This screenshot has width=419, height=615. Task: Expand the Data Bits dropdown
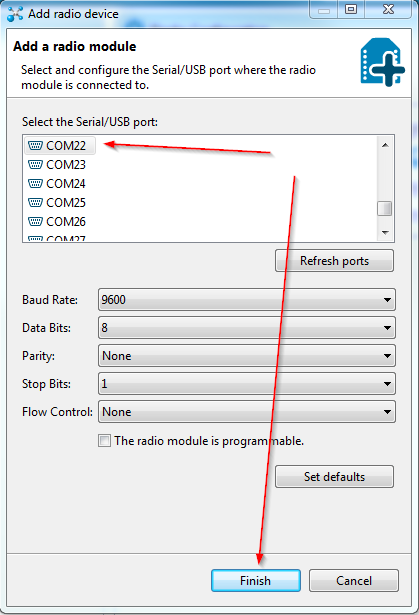coord(247,328)
